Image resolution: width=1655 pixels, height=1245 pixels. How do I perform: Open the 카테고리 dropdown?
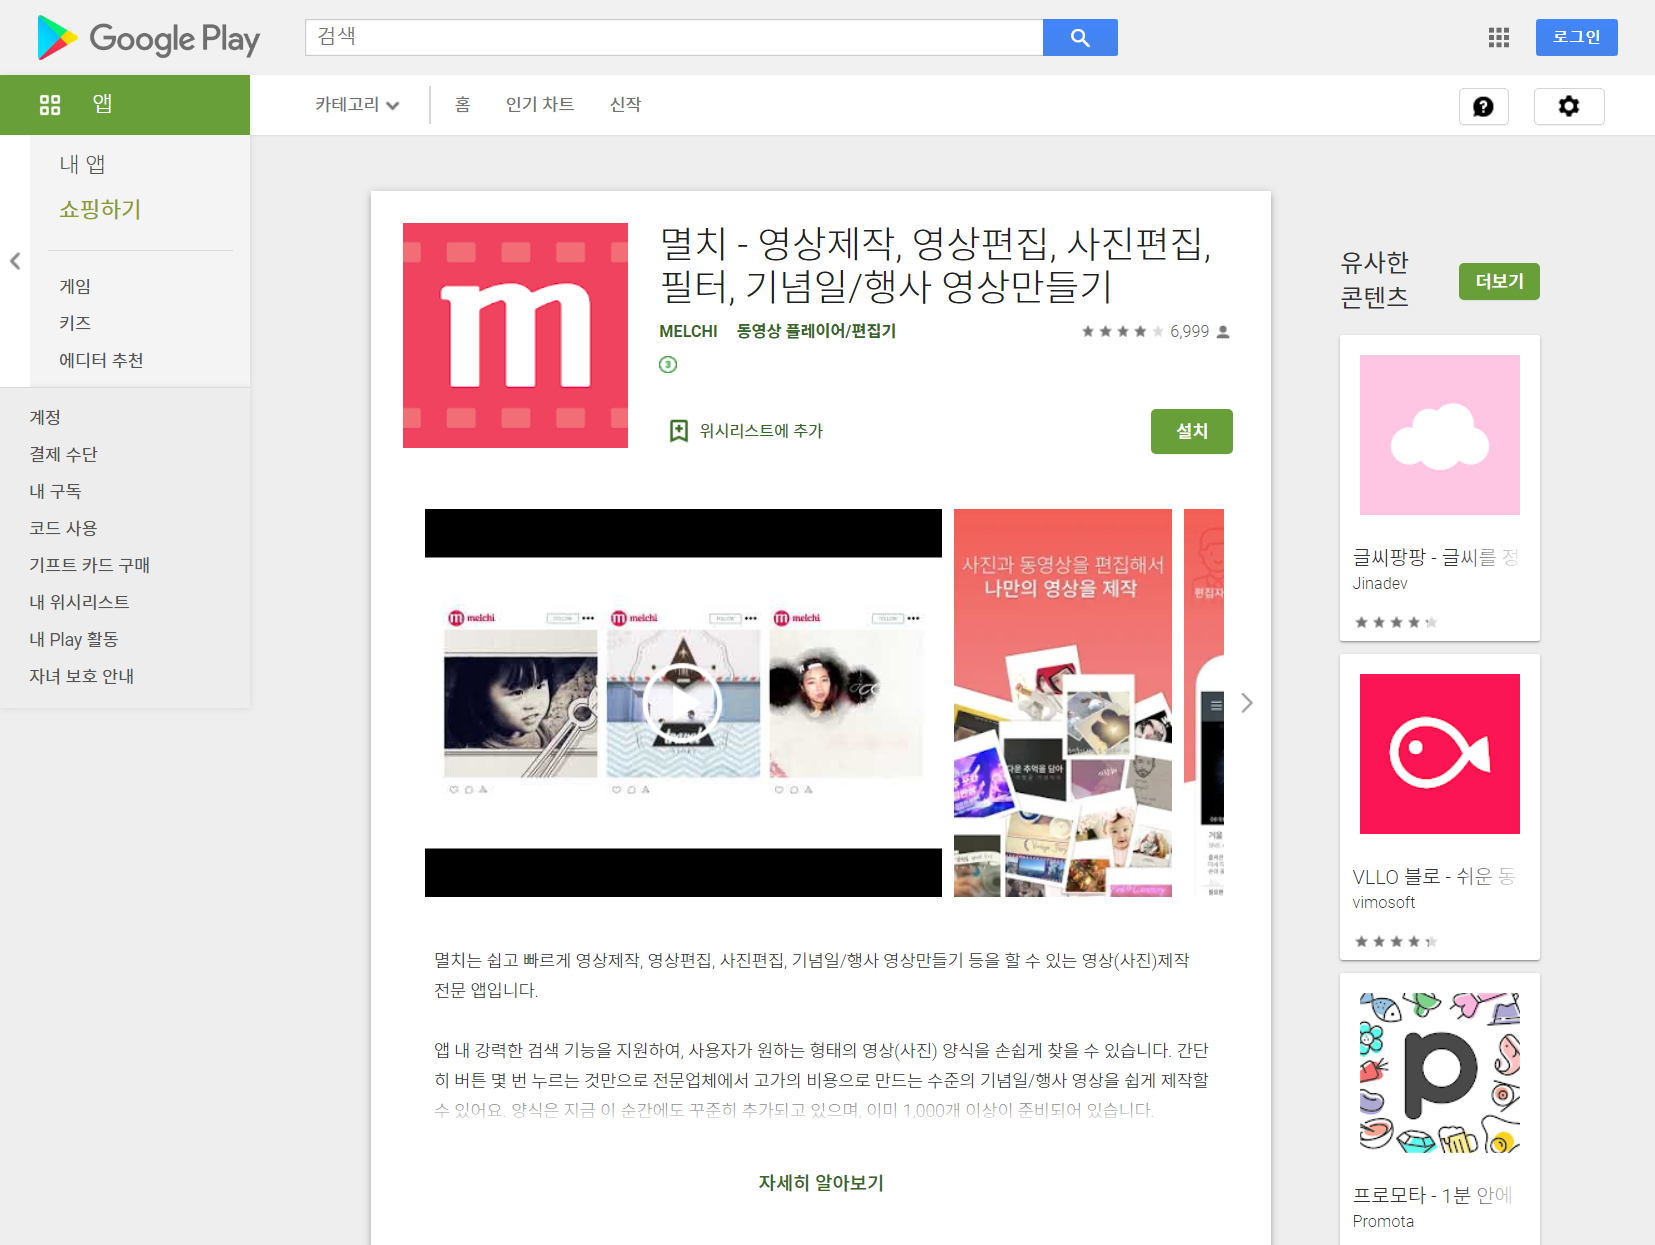point(357,104)
